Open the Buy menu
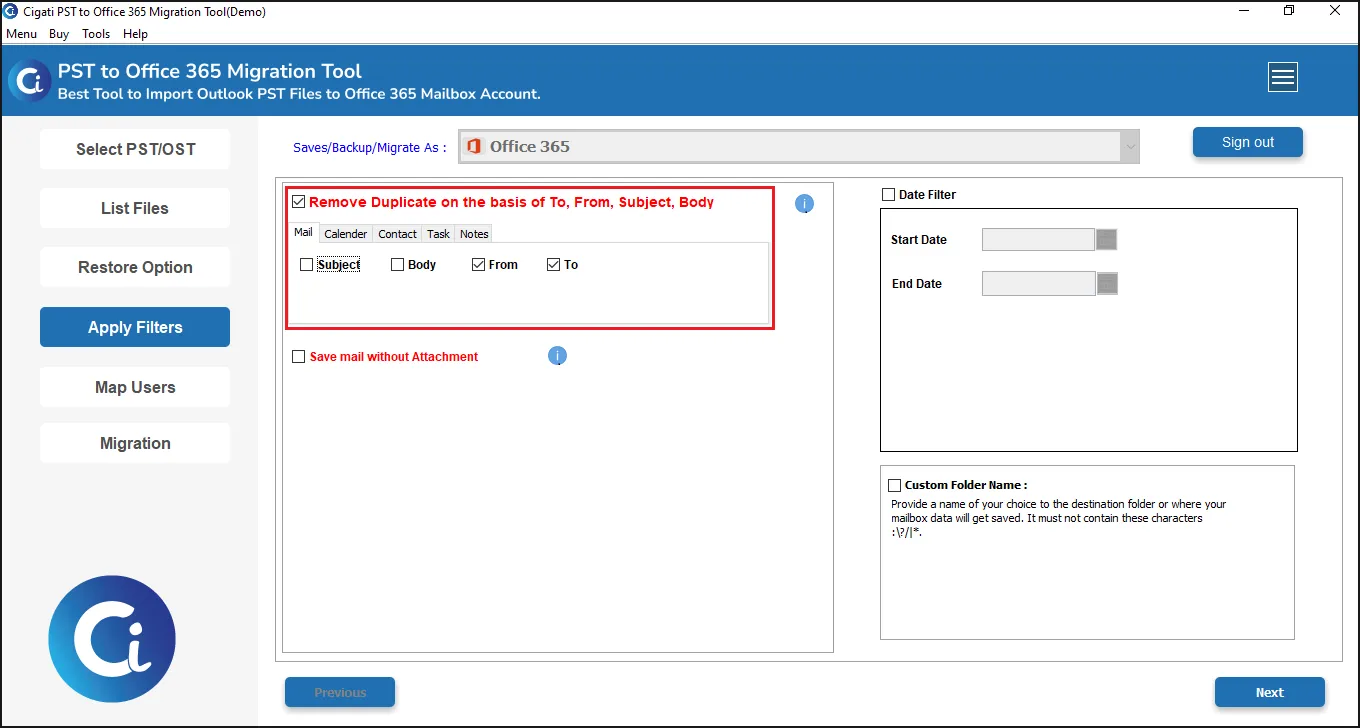This screenshot has height=728, width=1360. pos(59,34)
